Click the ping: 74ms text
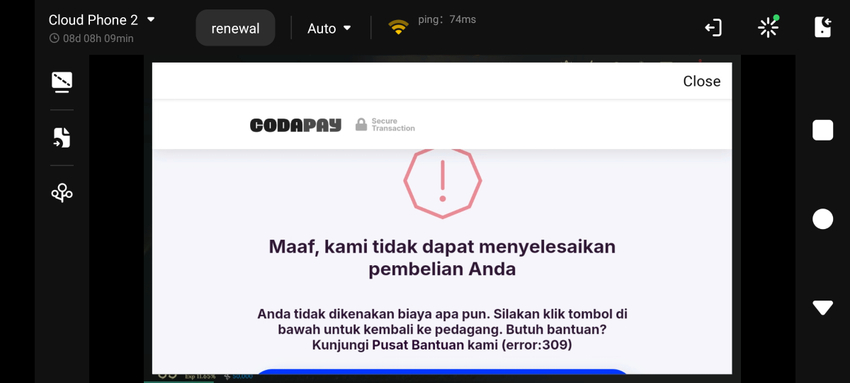Viewport: 850px width, 383px height. point(447,20)
